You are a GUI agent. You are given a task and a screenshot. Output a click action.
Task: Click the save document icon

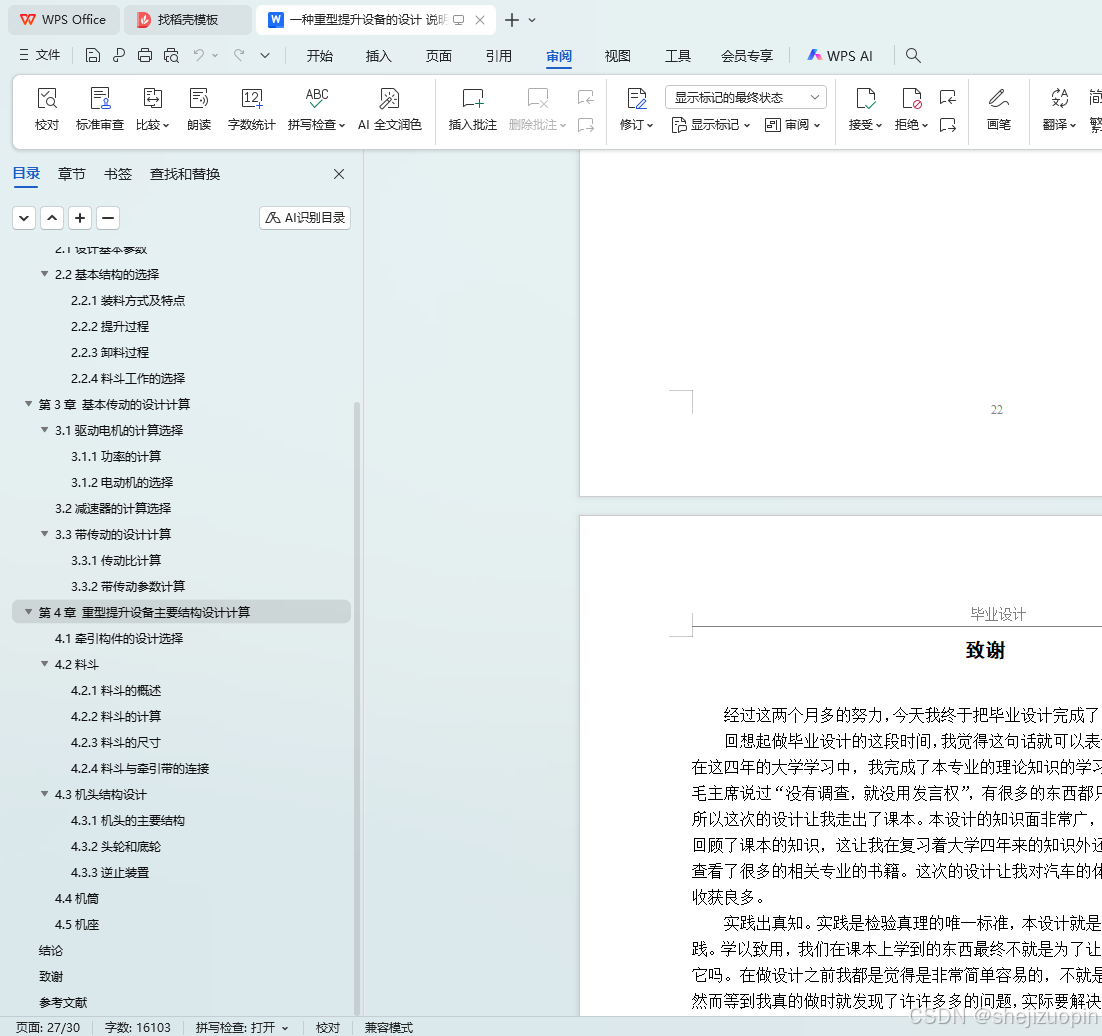click(93, 56)
